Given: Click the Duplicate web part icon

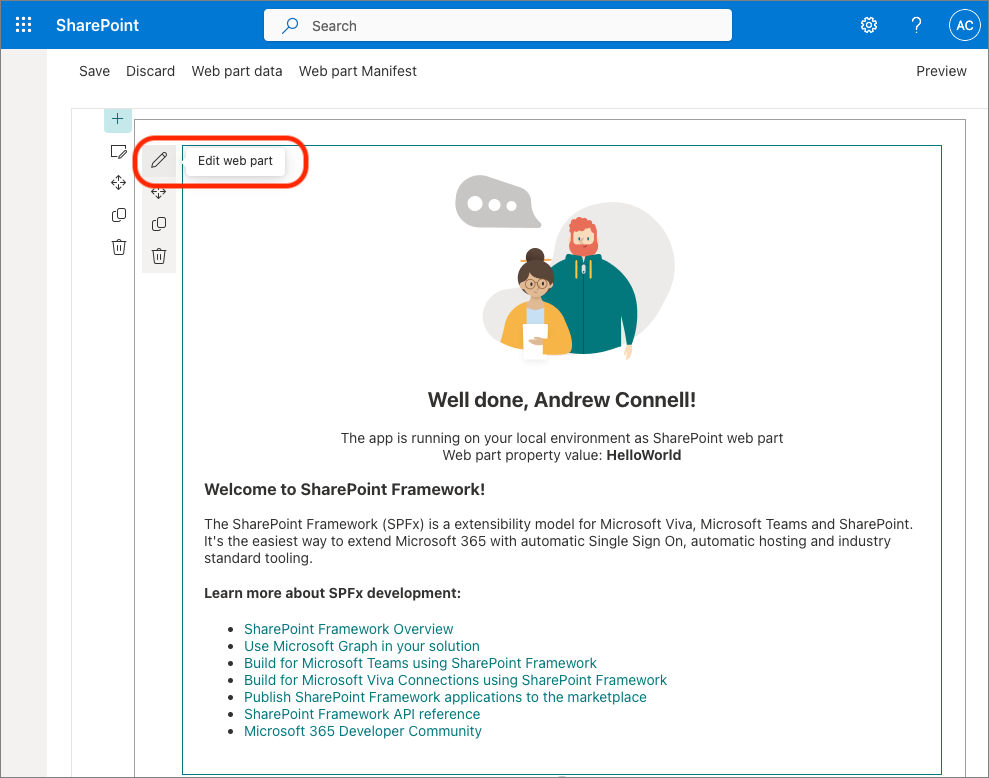Looking at the screenshot, I should [159, 224].
